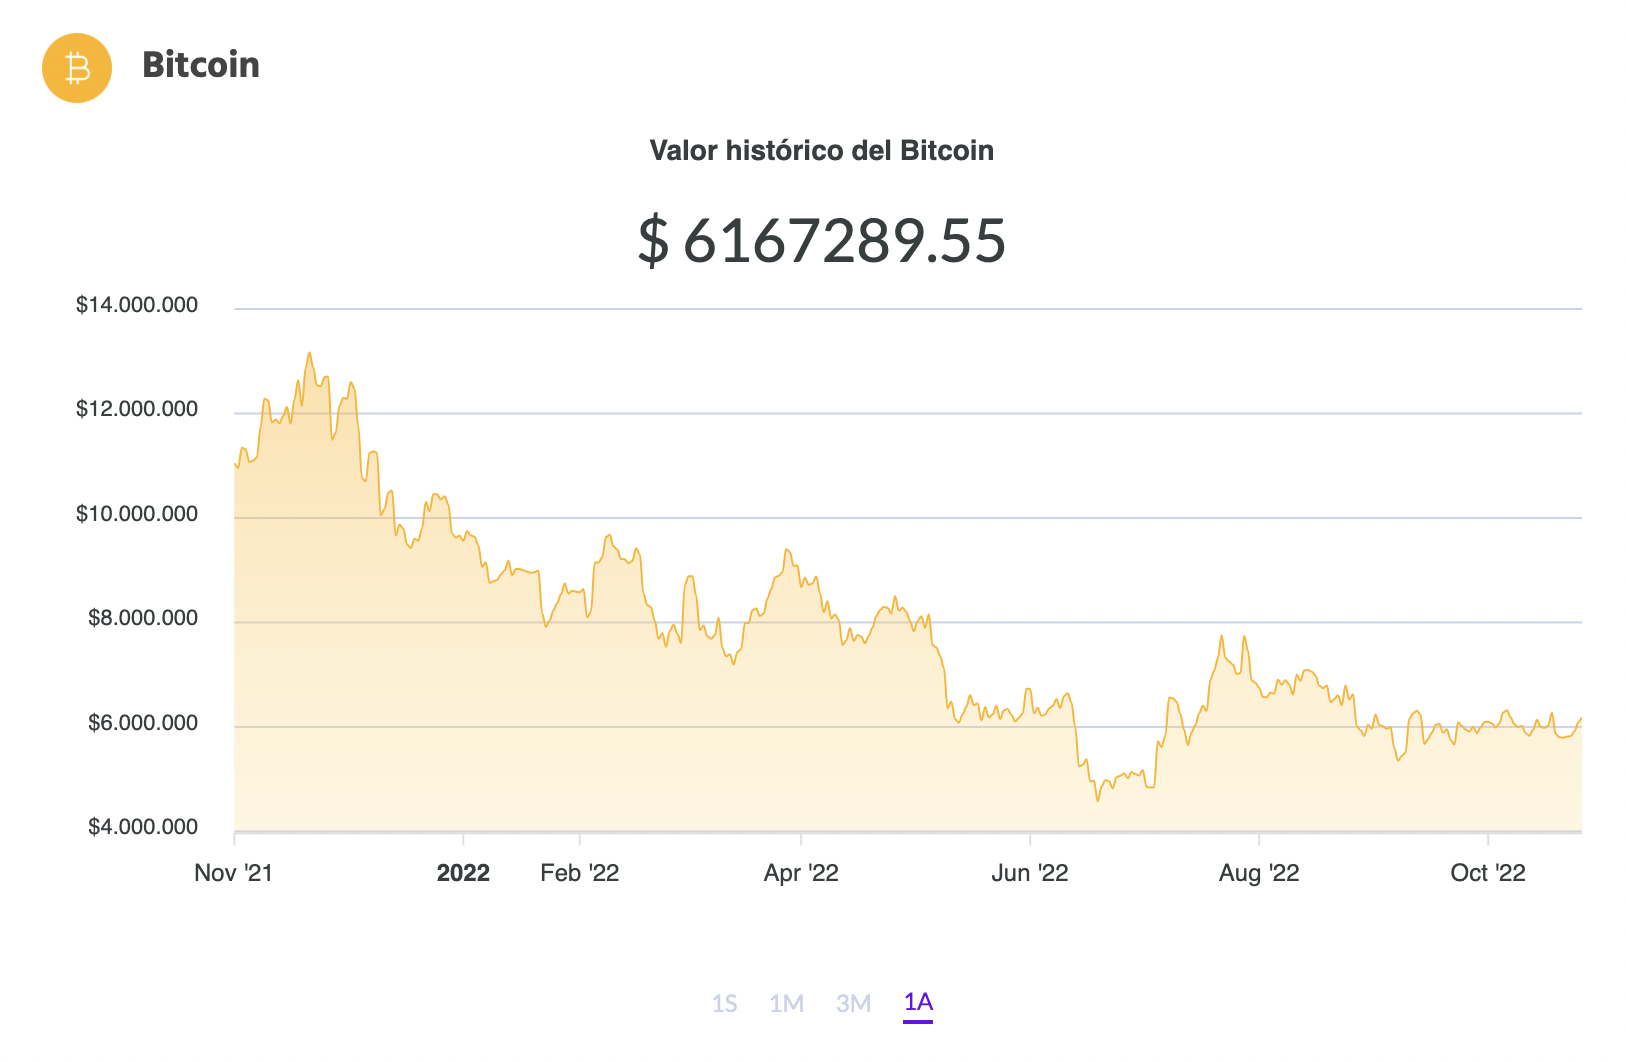The height and width of the screenshot is (1062, 1626).
Task: Click the $4.000.000 y-axis label
Action: [x=143, y=827]
